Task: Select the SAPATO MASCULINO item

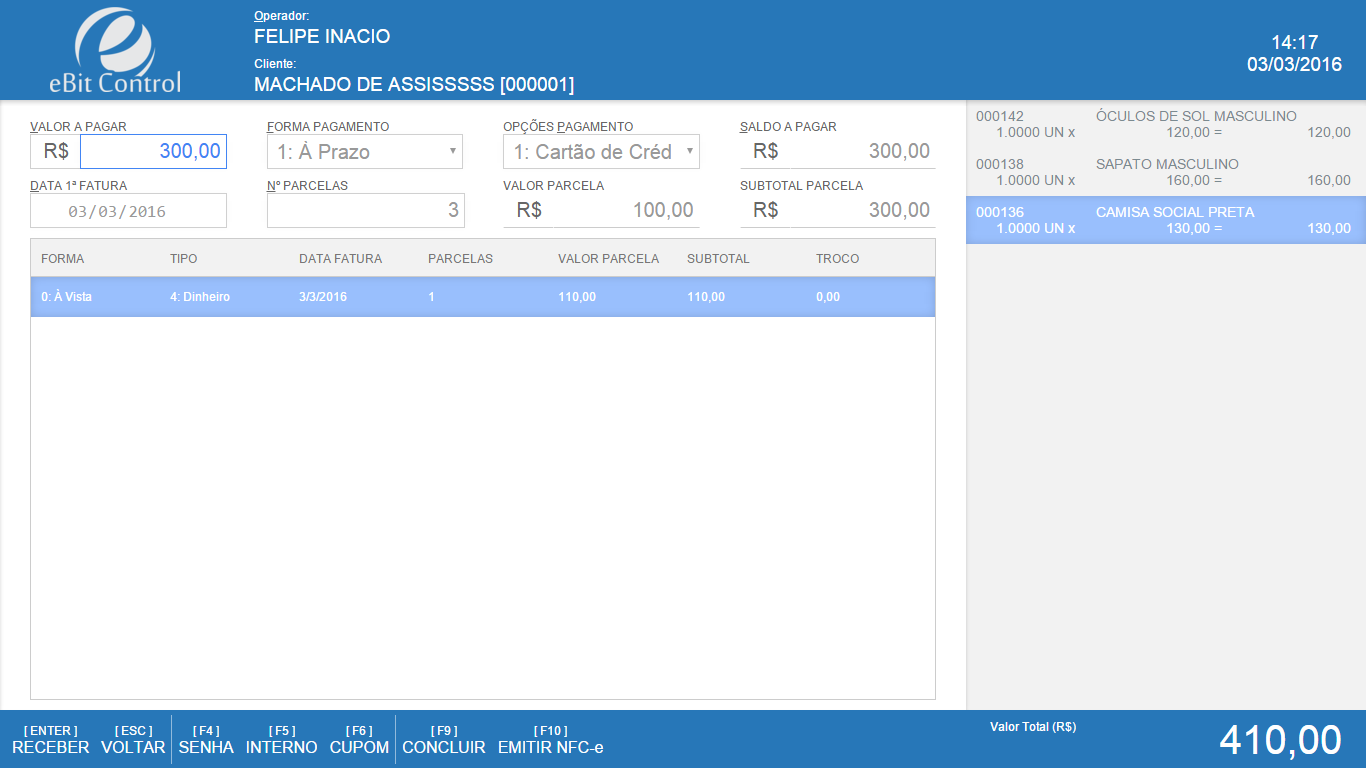Action: [x=1165, y=172]
